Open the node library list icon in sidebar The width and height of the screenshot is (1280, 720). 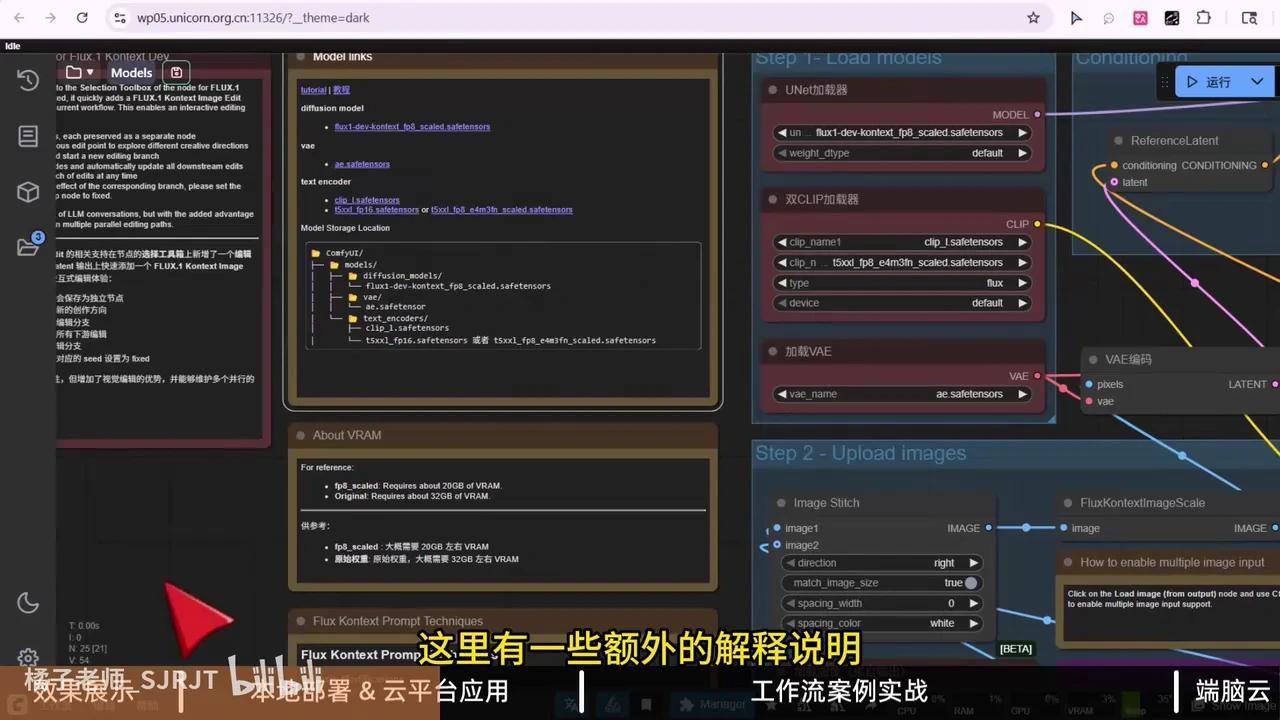click(x=28, y=136)
